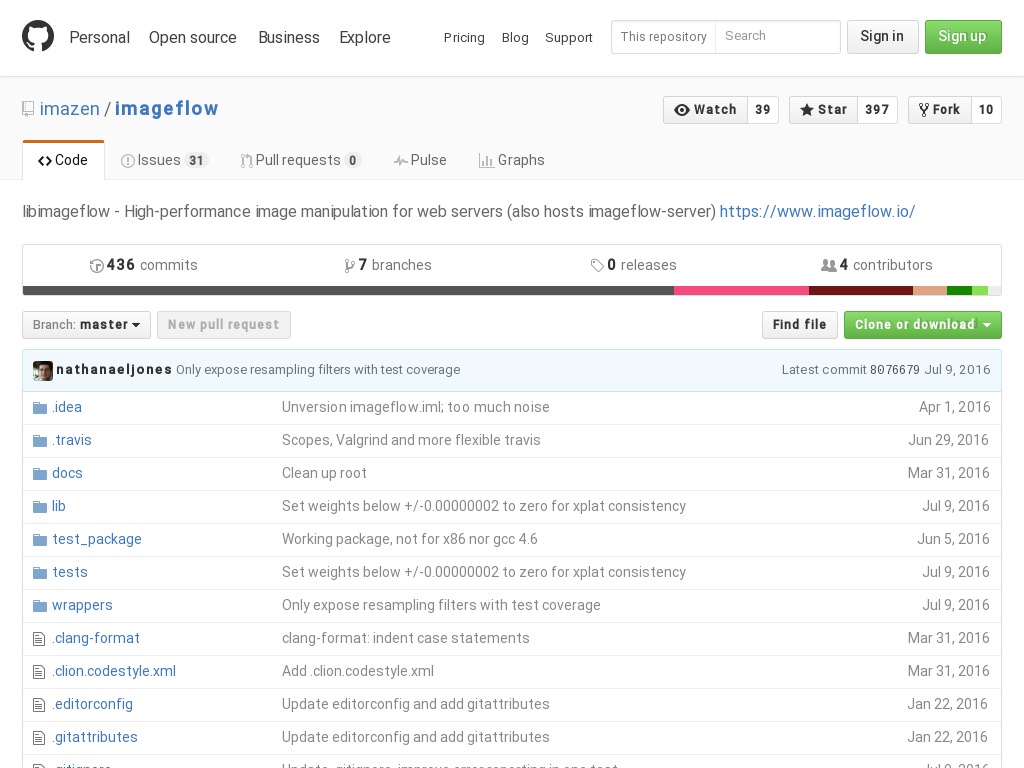Click the file icon for .clang-format
Screen dimensions: 1024x768
click(x=39, y=639)
